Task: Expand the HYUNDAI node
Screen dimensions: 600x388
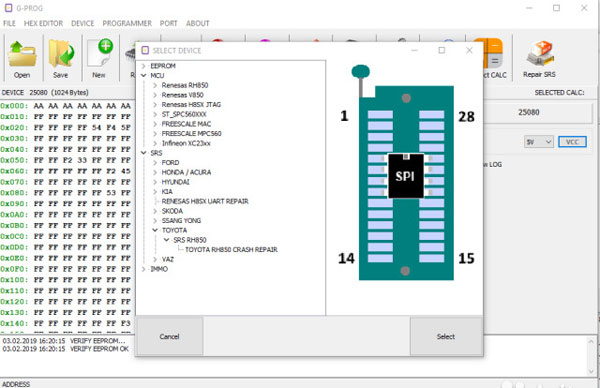Action: click(x=155, y=182)
